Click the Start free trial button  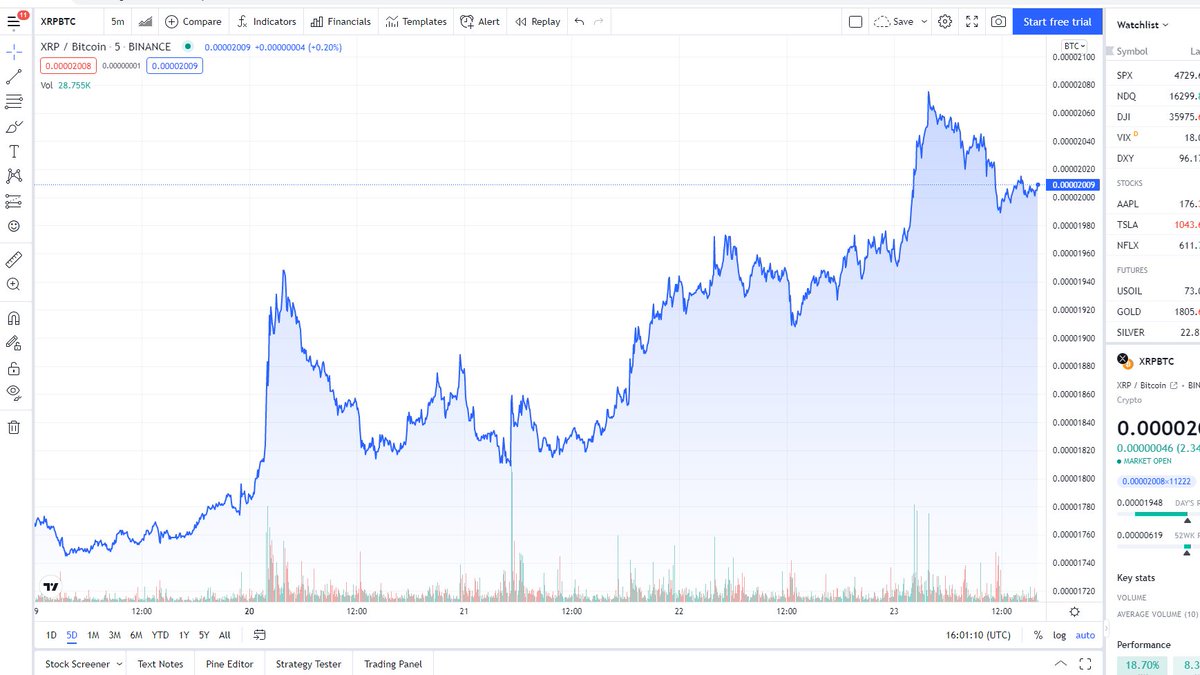click(x=1057, y=21)
